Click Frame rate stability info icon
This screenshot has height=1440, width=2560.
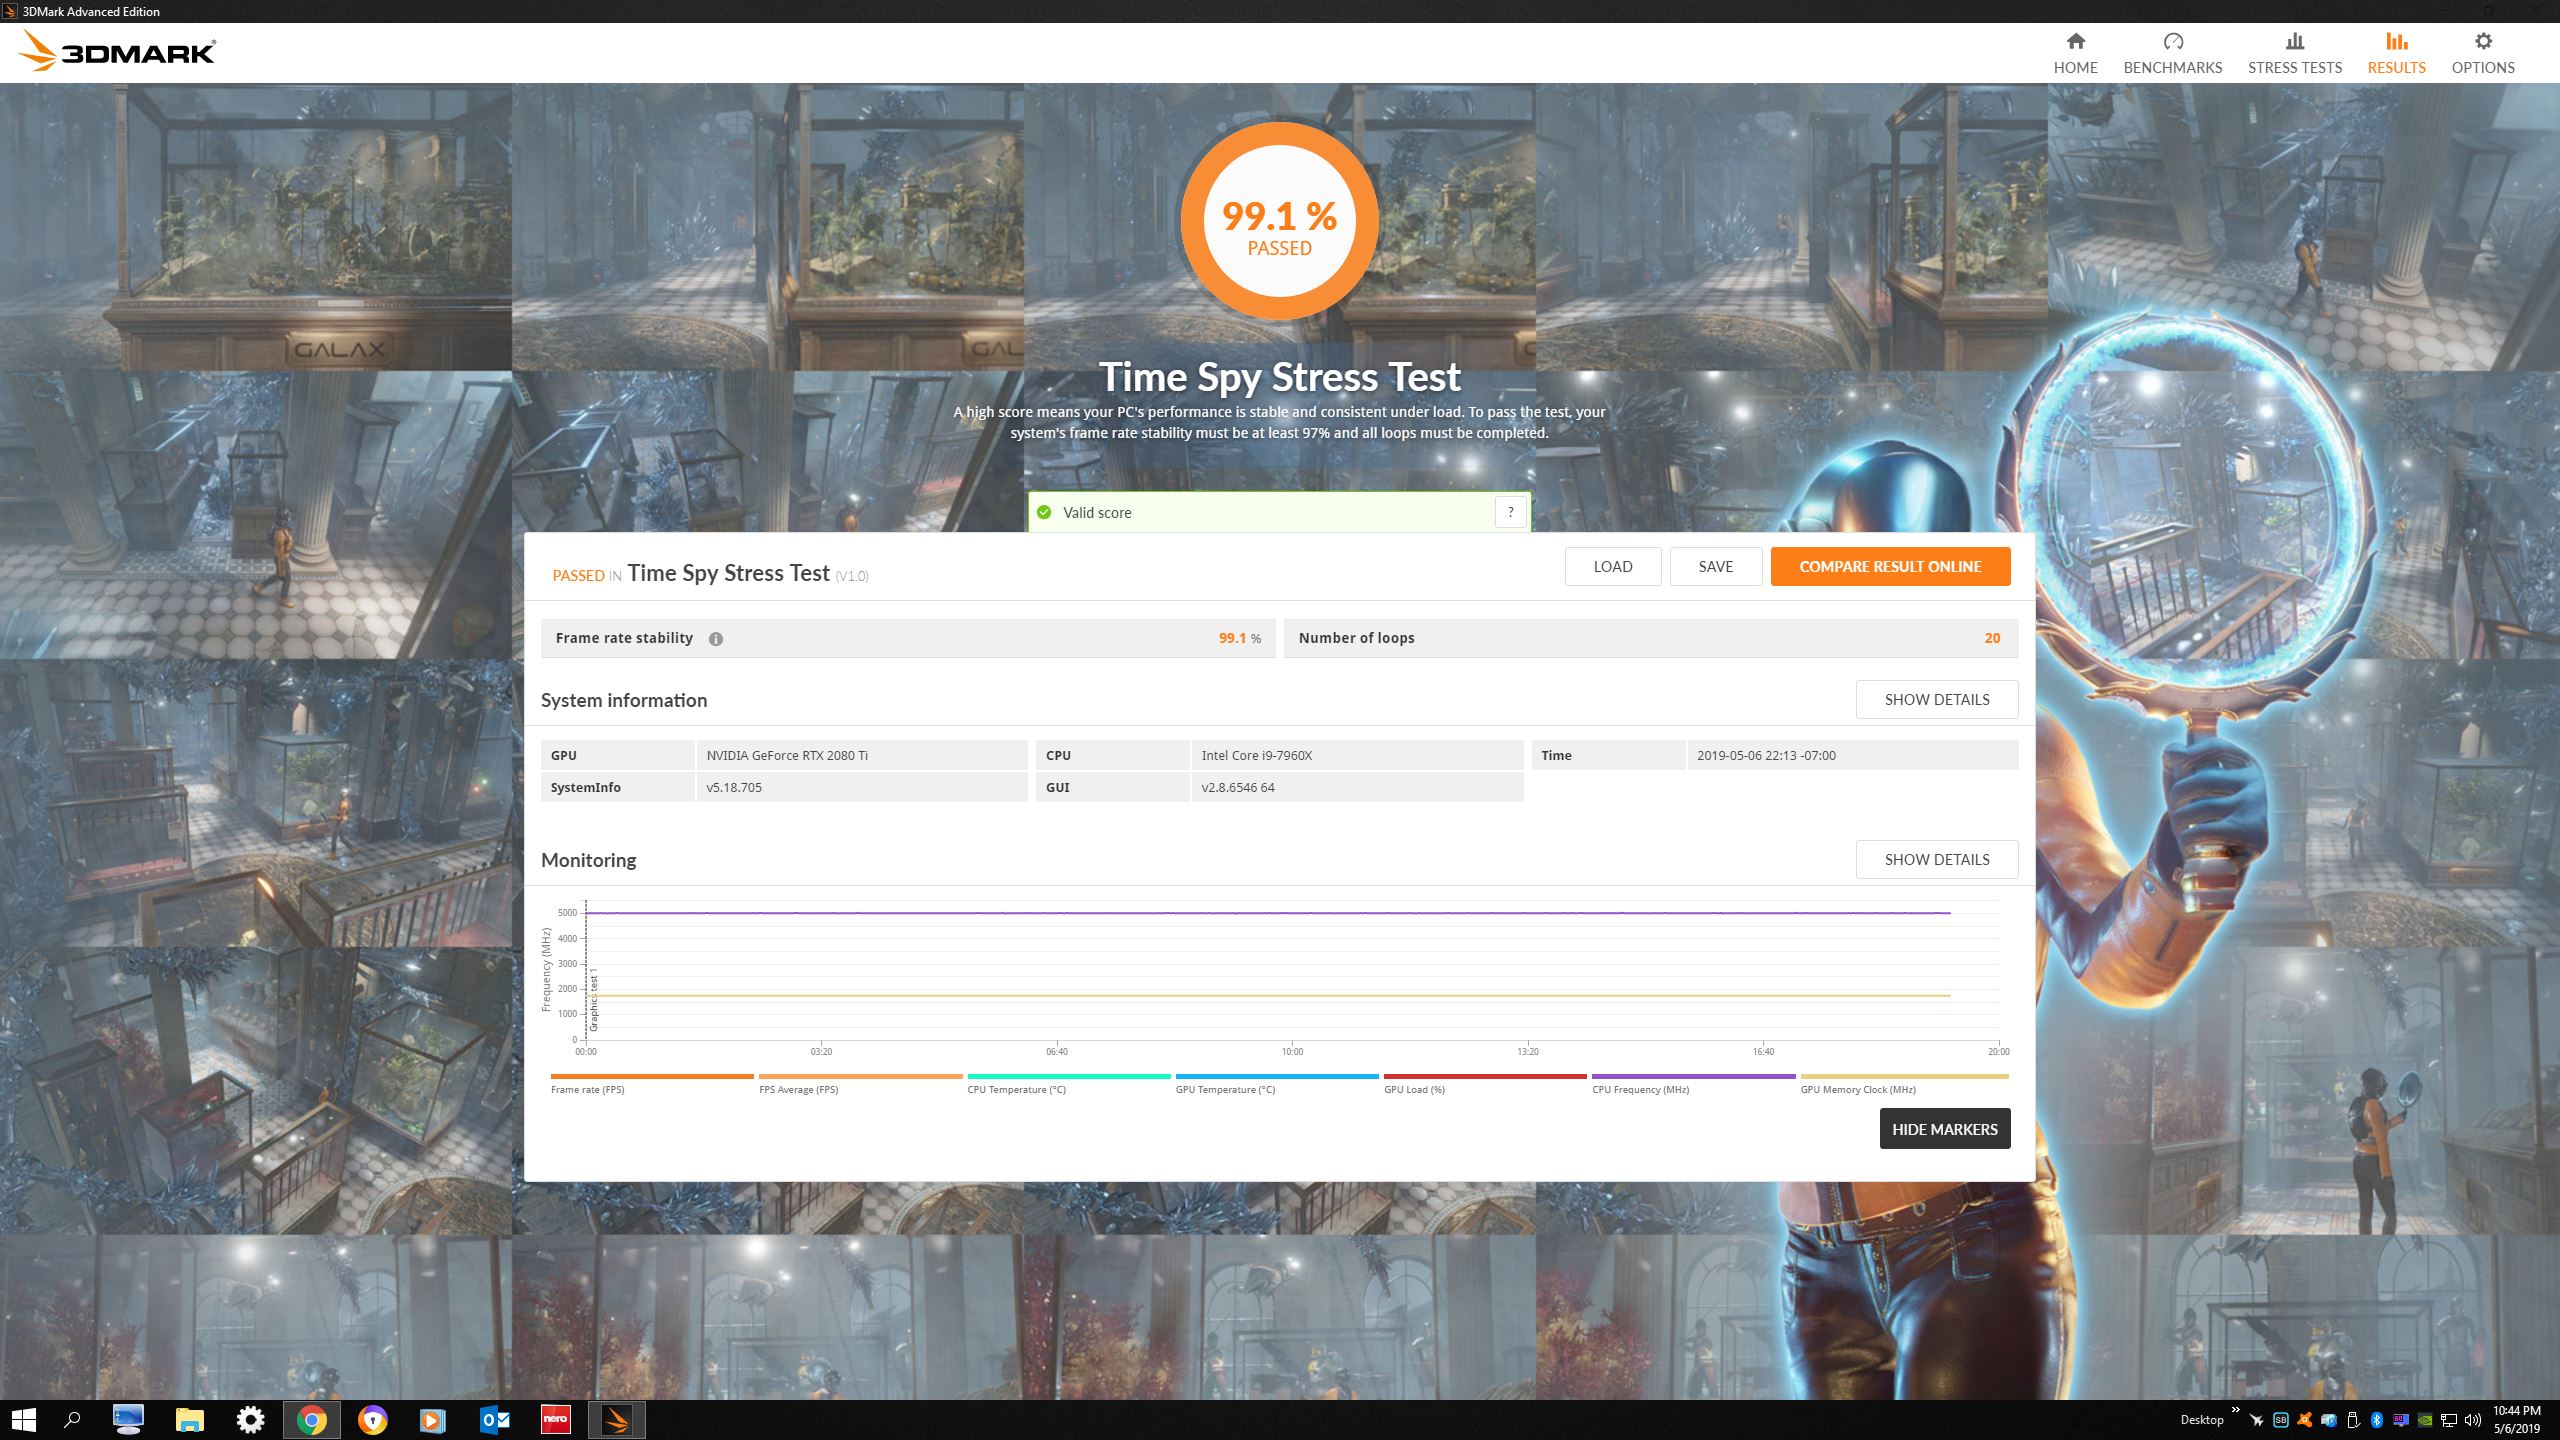716,639
